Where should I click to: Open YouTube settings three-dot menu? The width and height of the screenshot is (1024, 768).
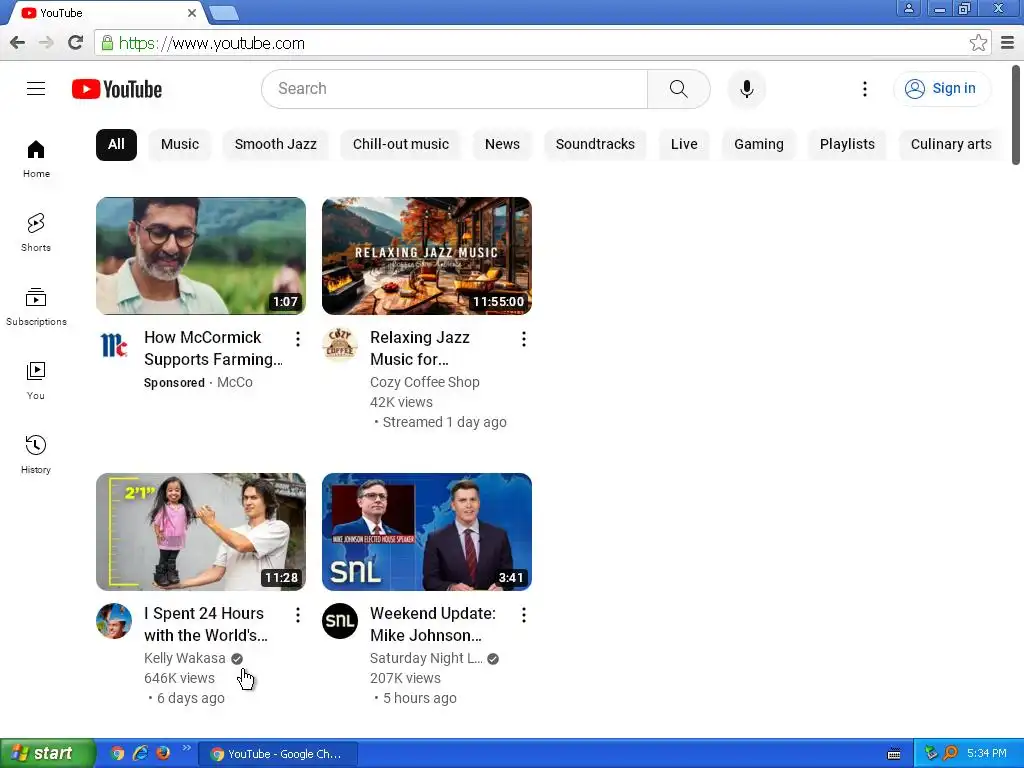[865, 89]
